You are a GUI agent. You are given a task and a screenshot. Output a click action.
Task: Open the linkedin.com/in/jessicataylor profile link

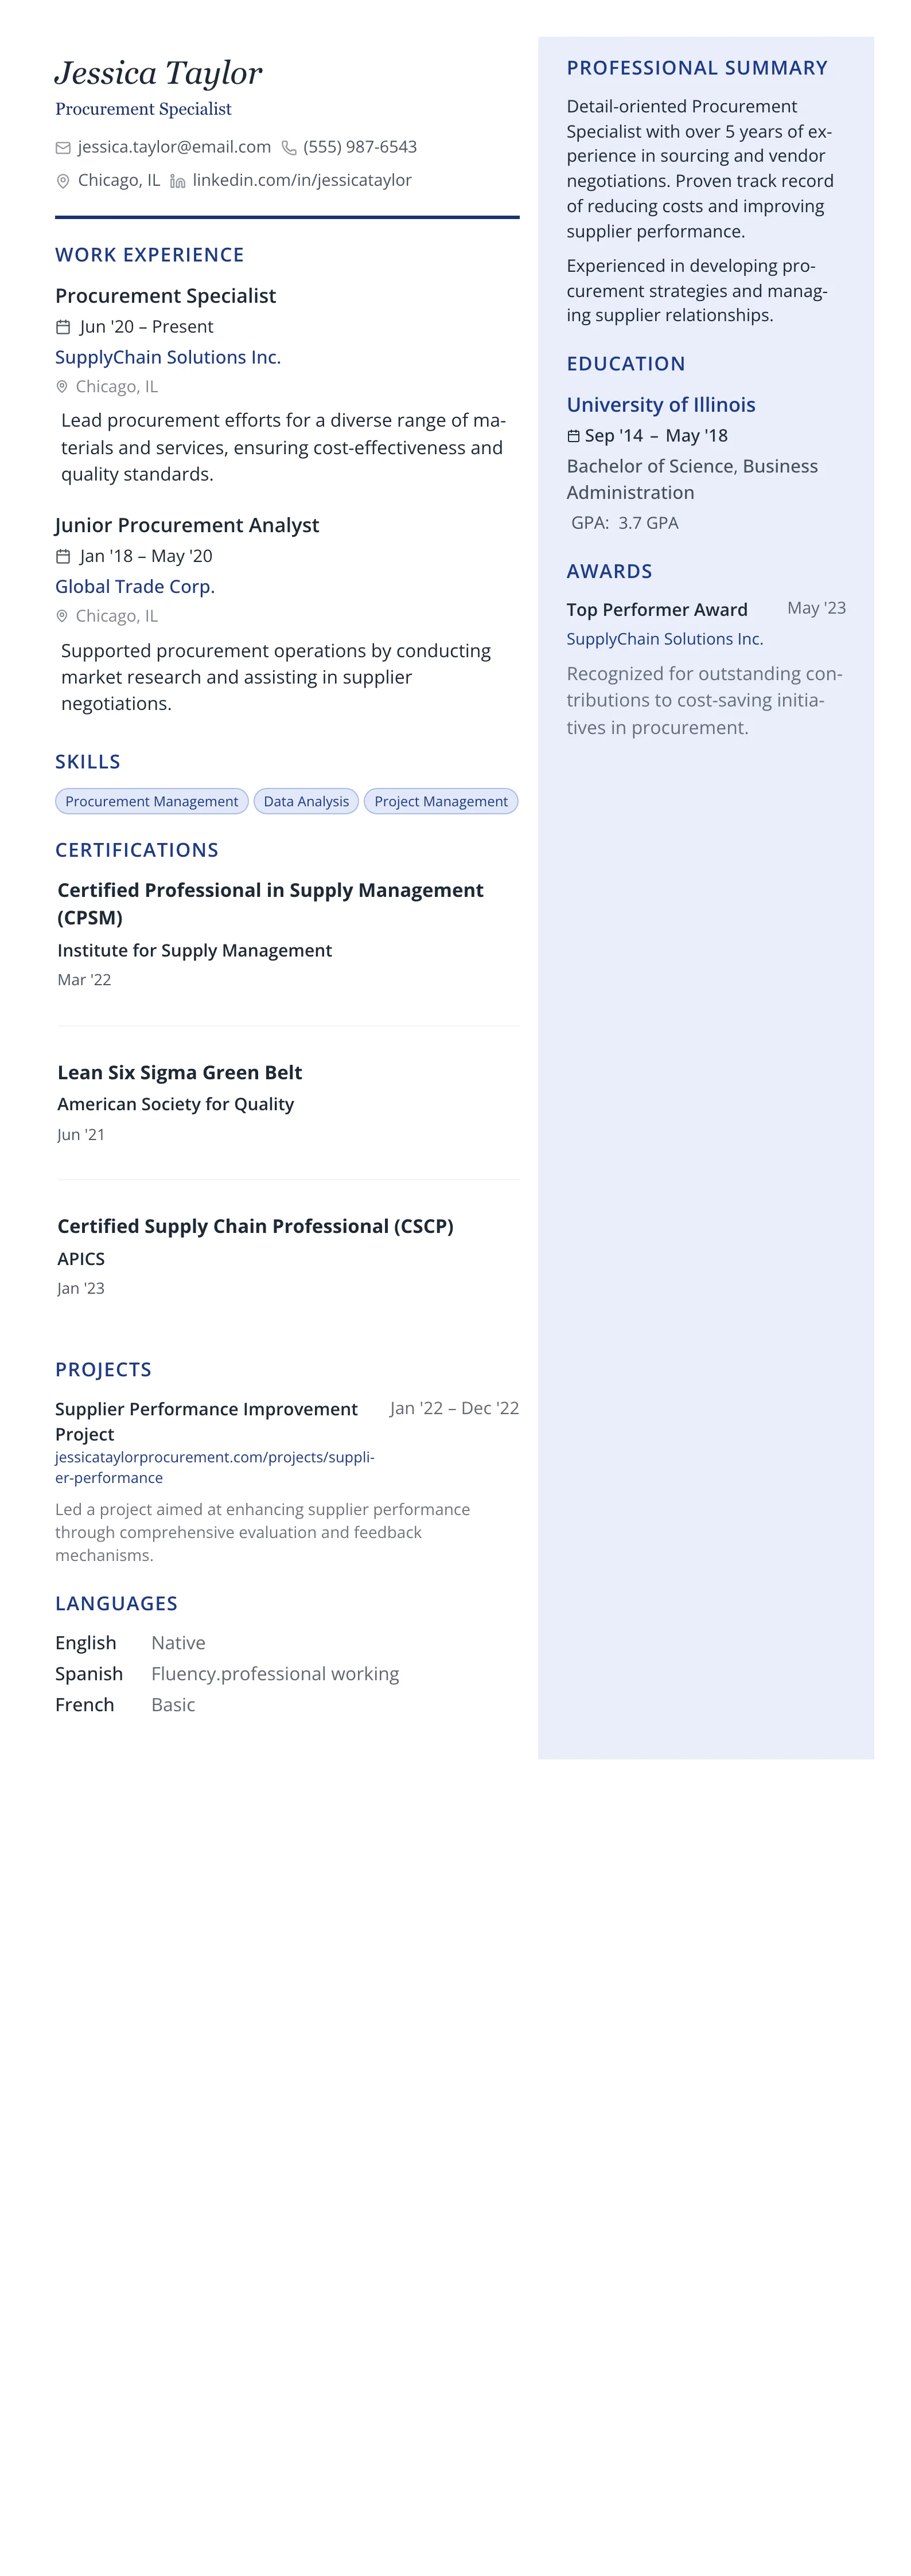click(x=302, y=180)
